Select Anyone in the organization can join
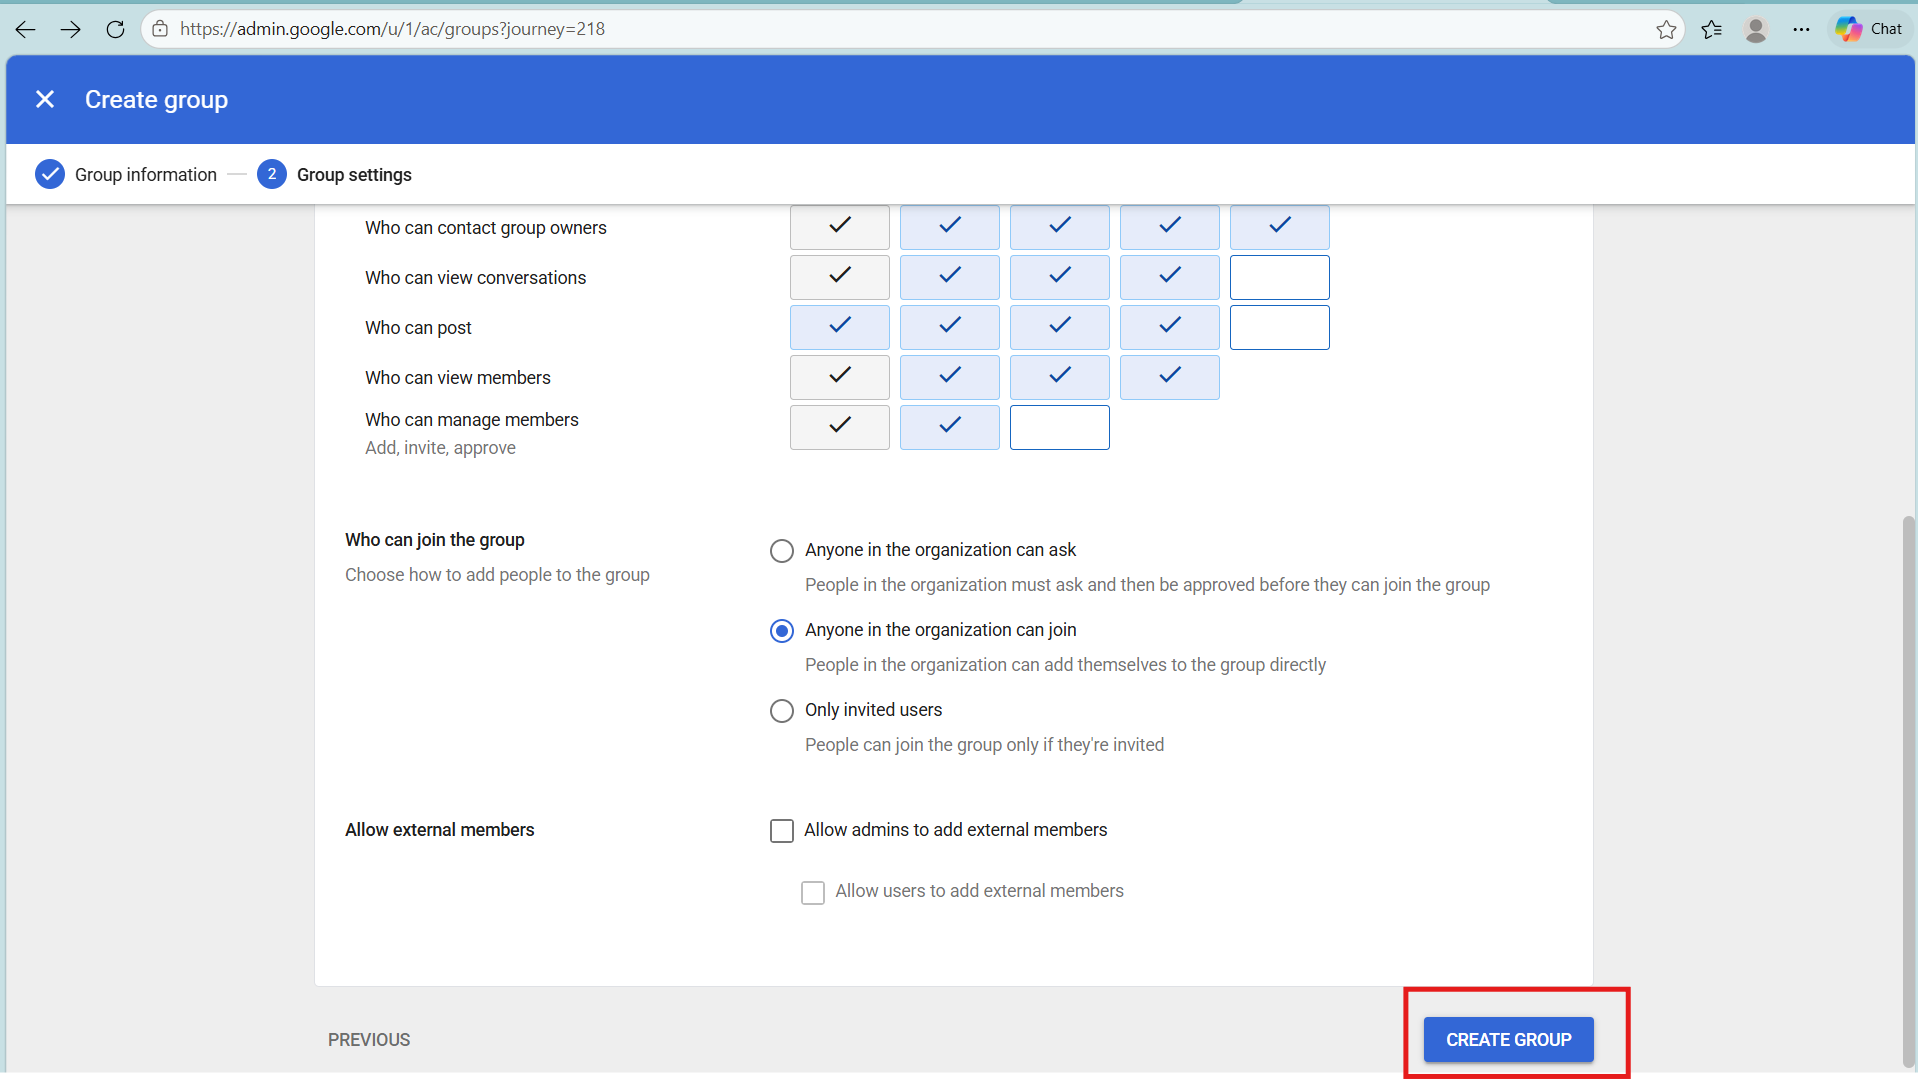 (x=782, y=631)
